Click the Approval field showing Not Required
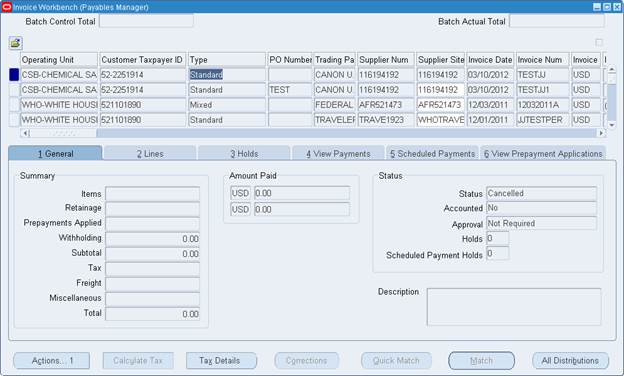The image size is (624, 376). 542,223
